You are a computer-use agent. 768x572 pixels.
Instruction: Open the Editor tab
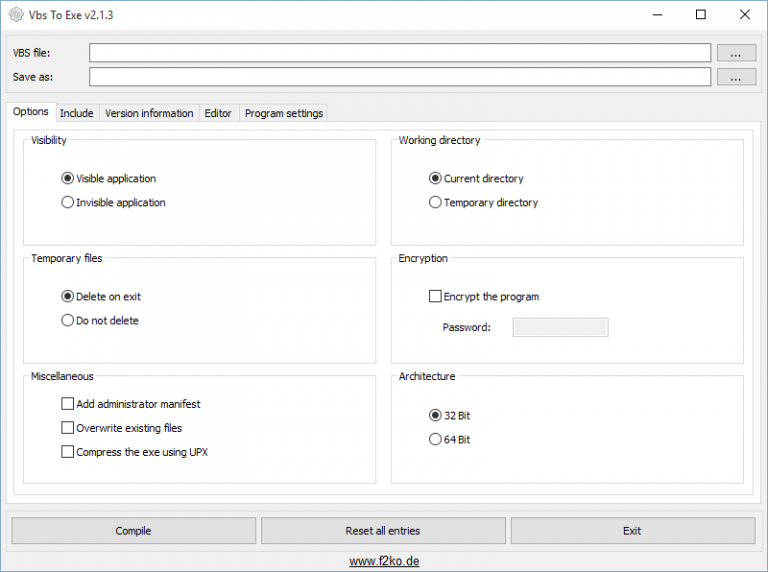coord(218,113)
